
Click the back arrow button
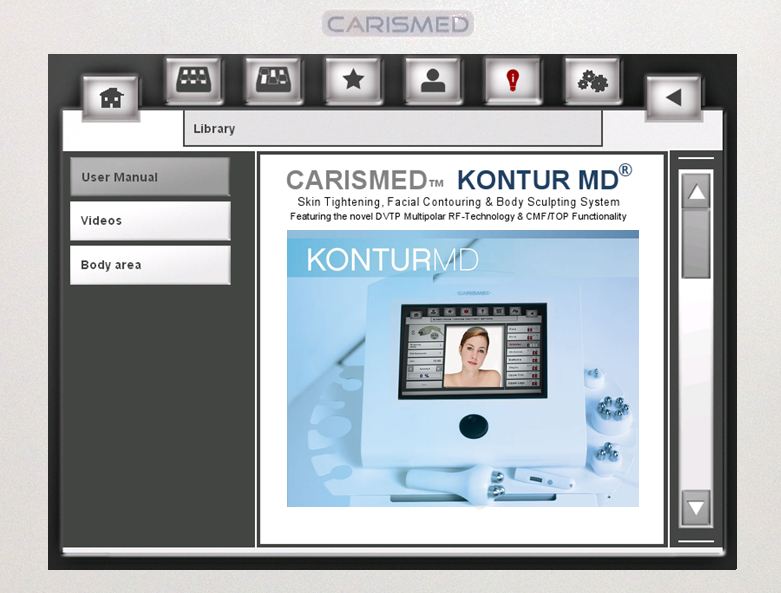tap(673, 98)
